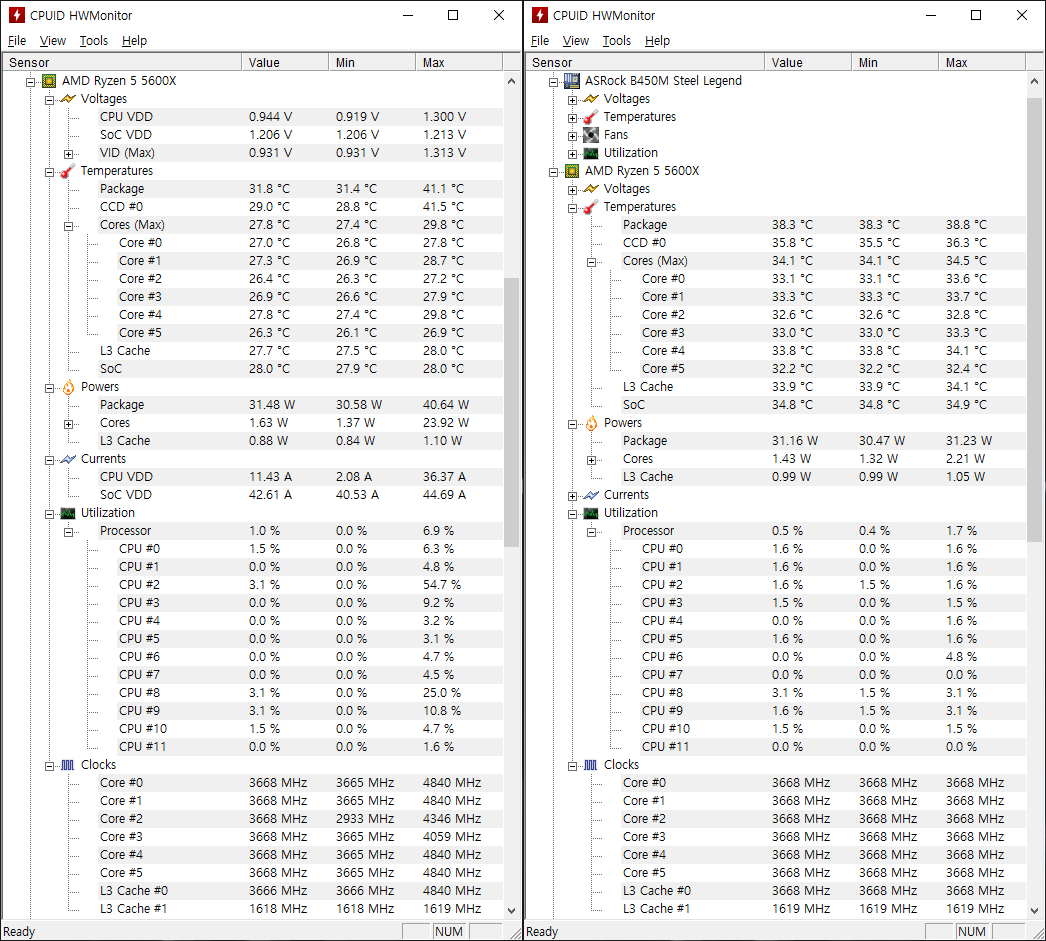Click scroll-up arrow in right window
This screenshot has width=1046, height=941.
[x=1035, y=81]
